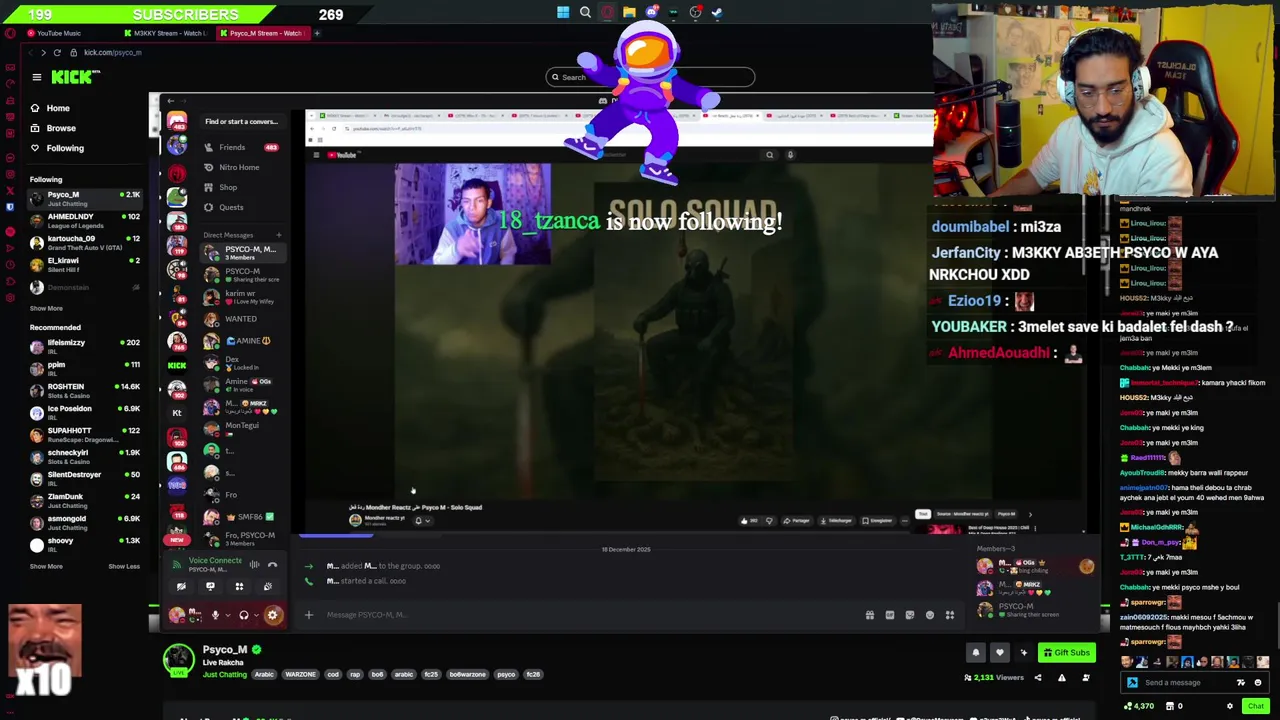The height and width of the screenshot is (720, 1280).
Task: Open Discord User Settings gear
Action: click(272, 615)
